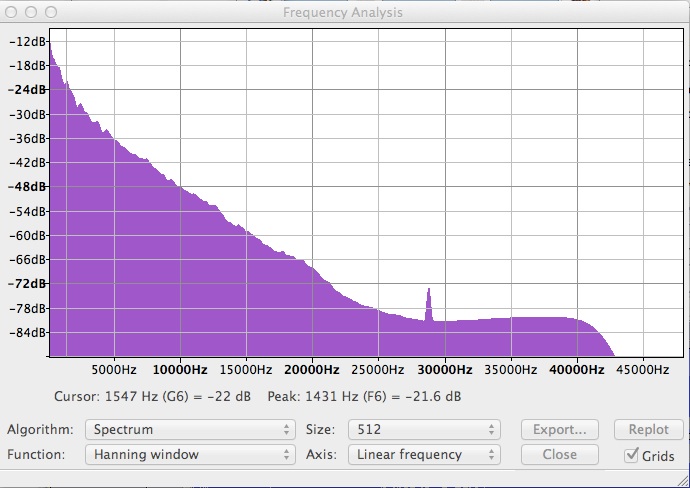Click the green window zoom button
690x488 pixels.
pyautogui.click(x=51, y=12)
